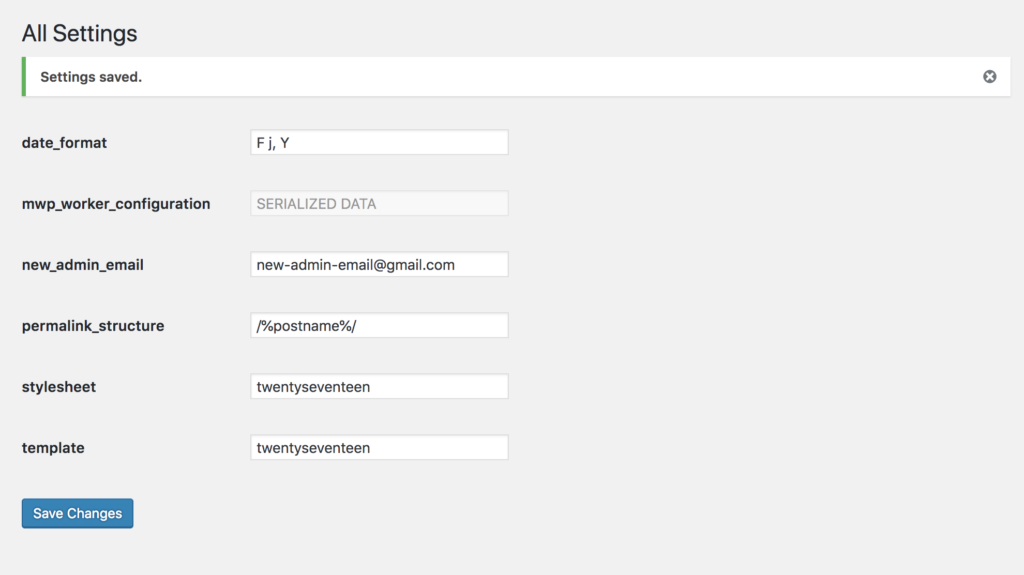
Task: Click the new_admin_email label
Action: (x=83, y=265)
